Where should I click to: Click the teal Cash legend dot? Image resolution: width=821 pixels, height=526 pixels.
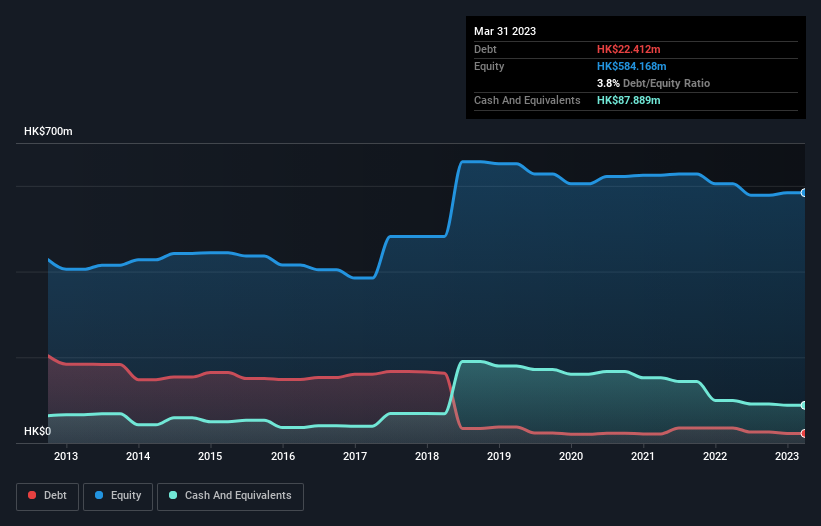[x=173, y=495]
